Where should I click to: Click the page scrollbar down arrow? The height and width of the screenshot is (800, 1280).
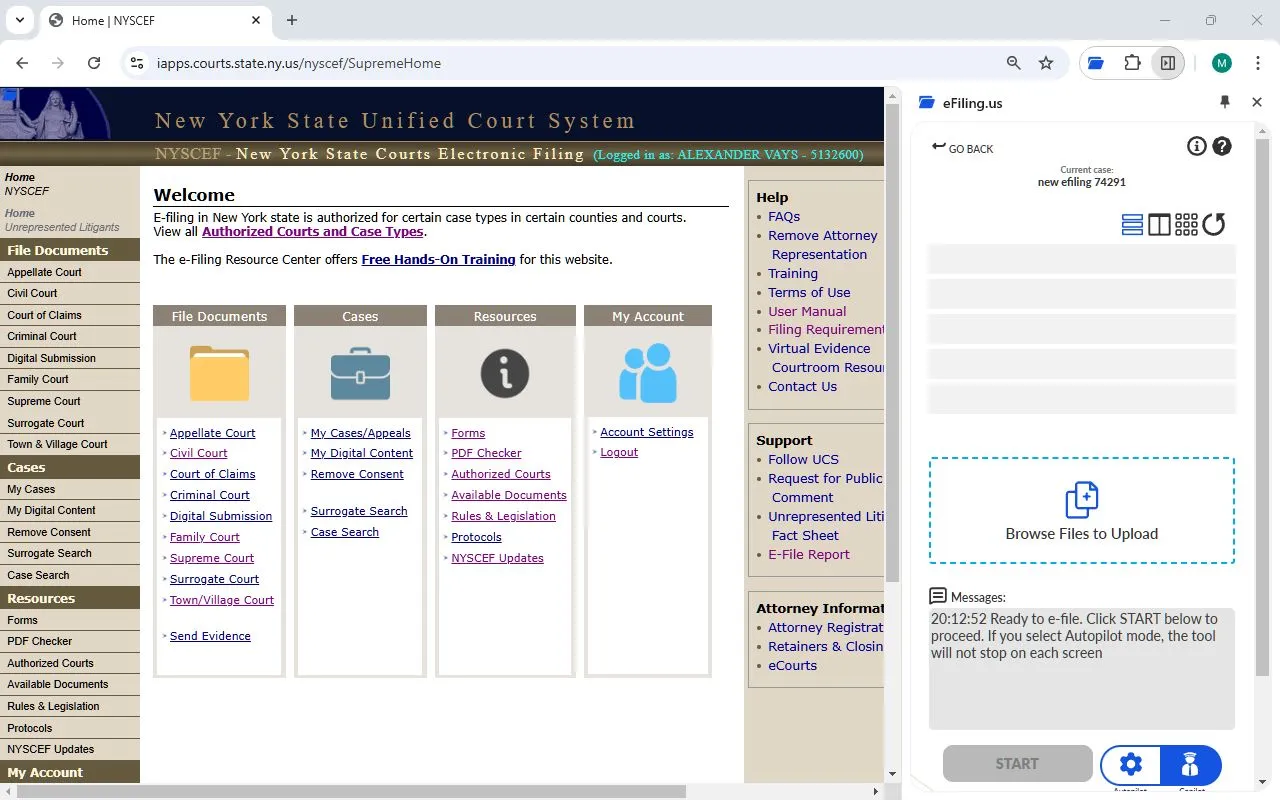tap(893, 773)
